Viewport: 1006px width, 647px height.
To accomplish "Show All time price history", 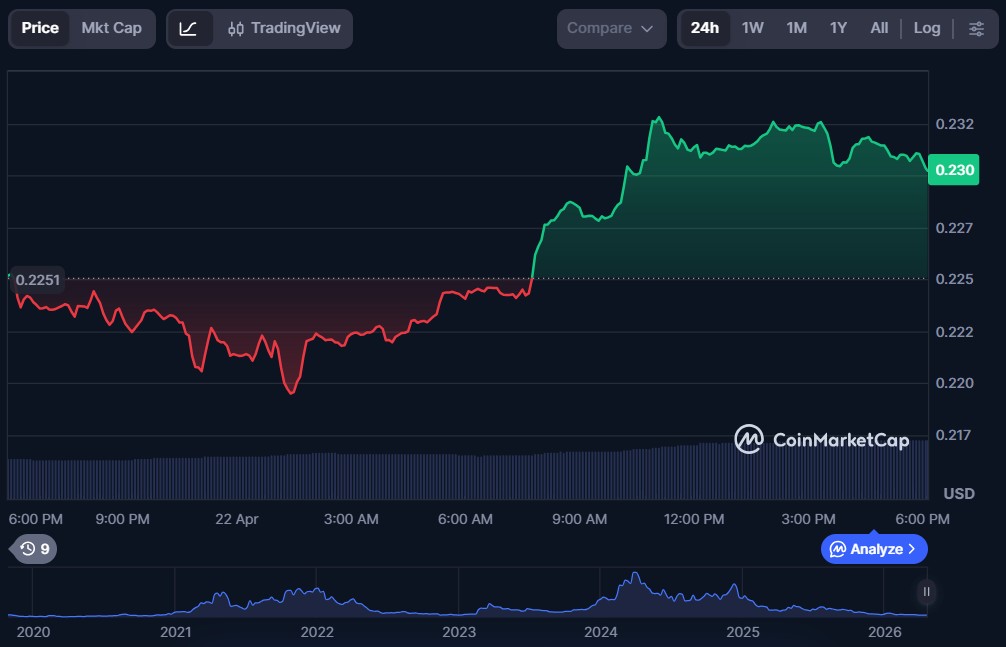I will click(879, 28).
